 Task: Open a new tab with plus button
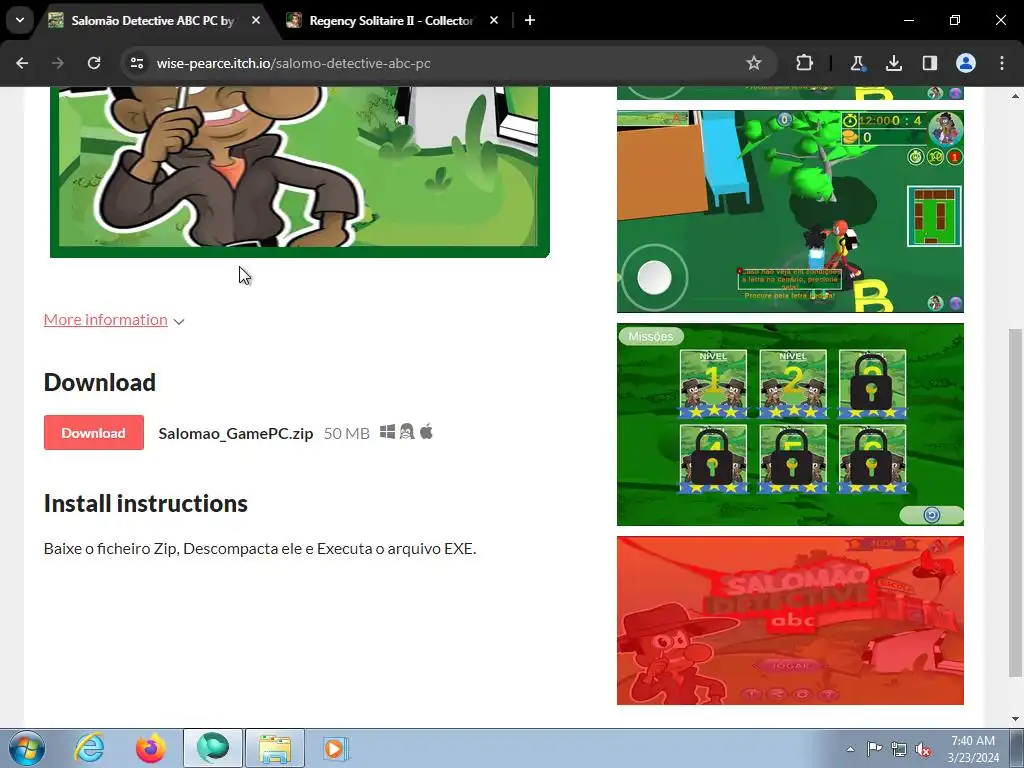(x=530, y=21)
